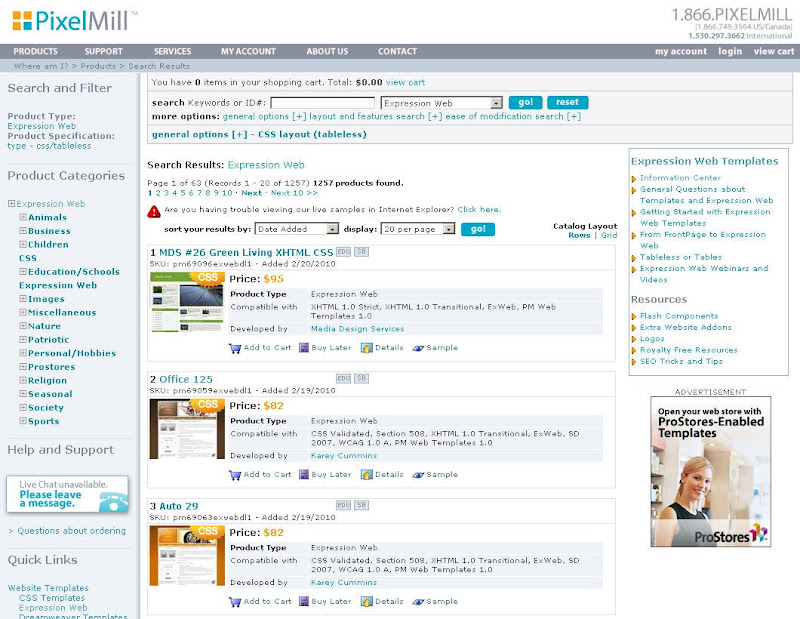Click Add to Cart icon for MDS #26

(x=235, y=349)
